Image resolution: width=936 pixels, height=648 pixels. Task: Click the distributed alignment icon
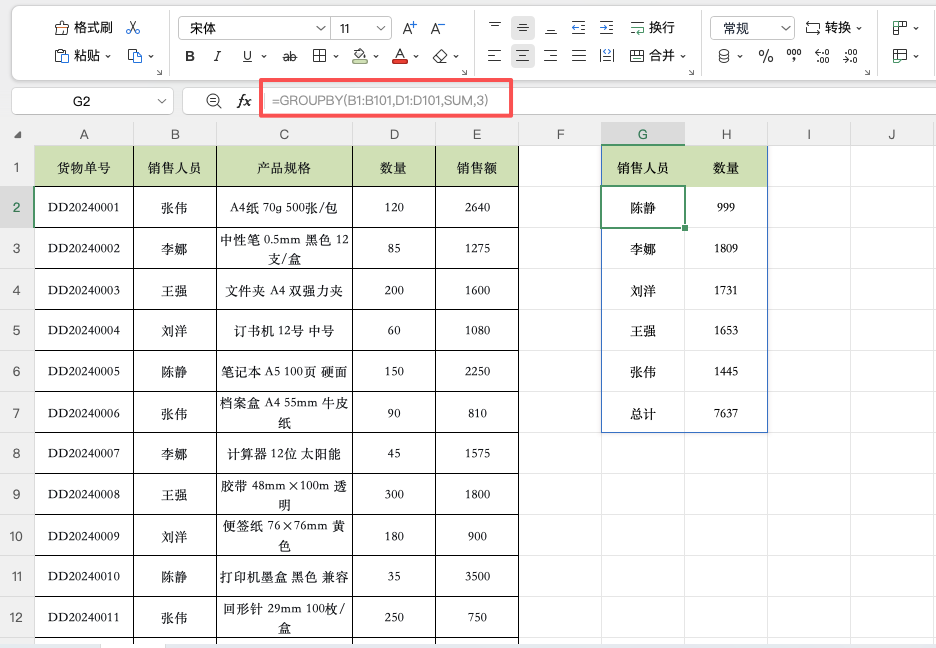click(606, 56)
